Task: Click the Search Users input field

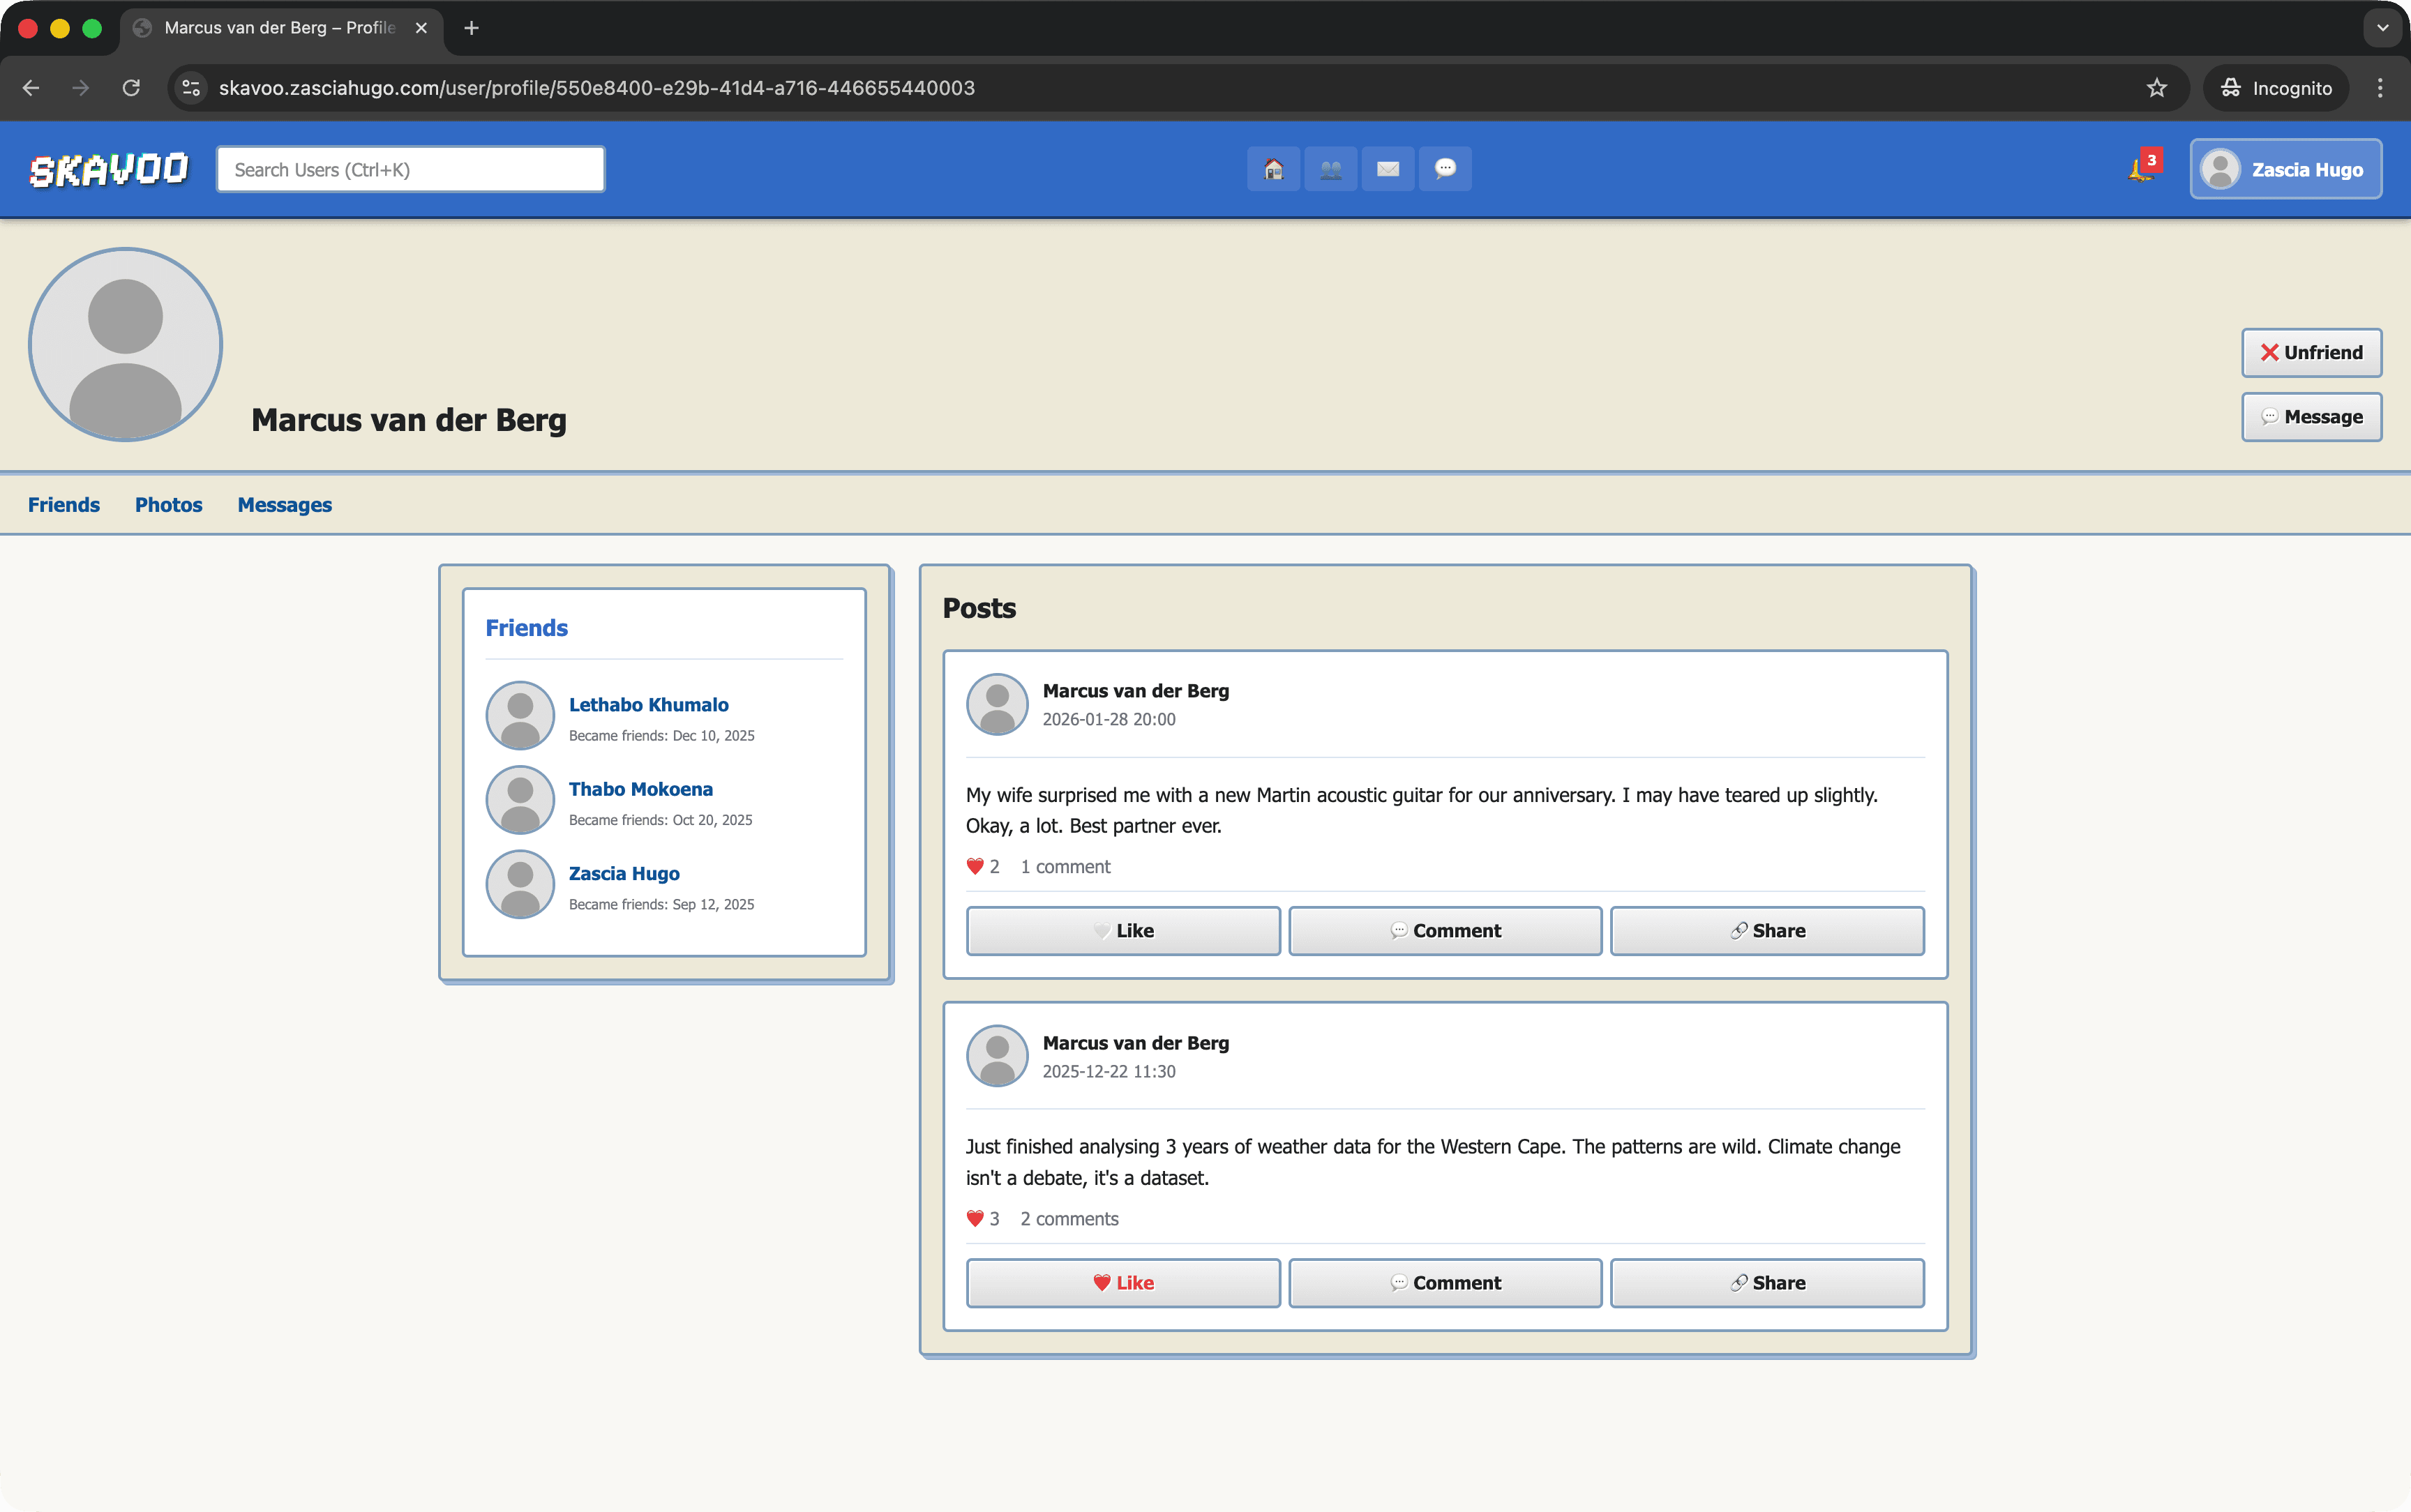Action: [410, 168]
